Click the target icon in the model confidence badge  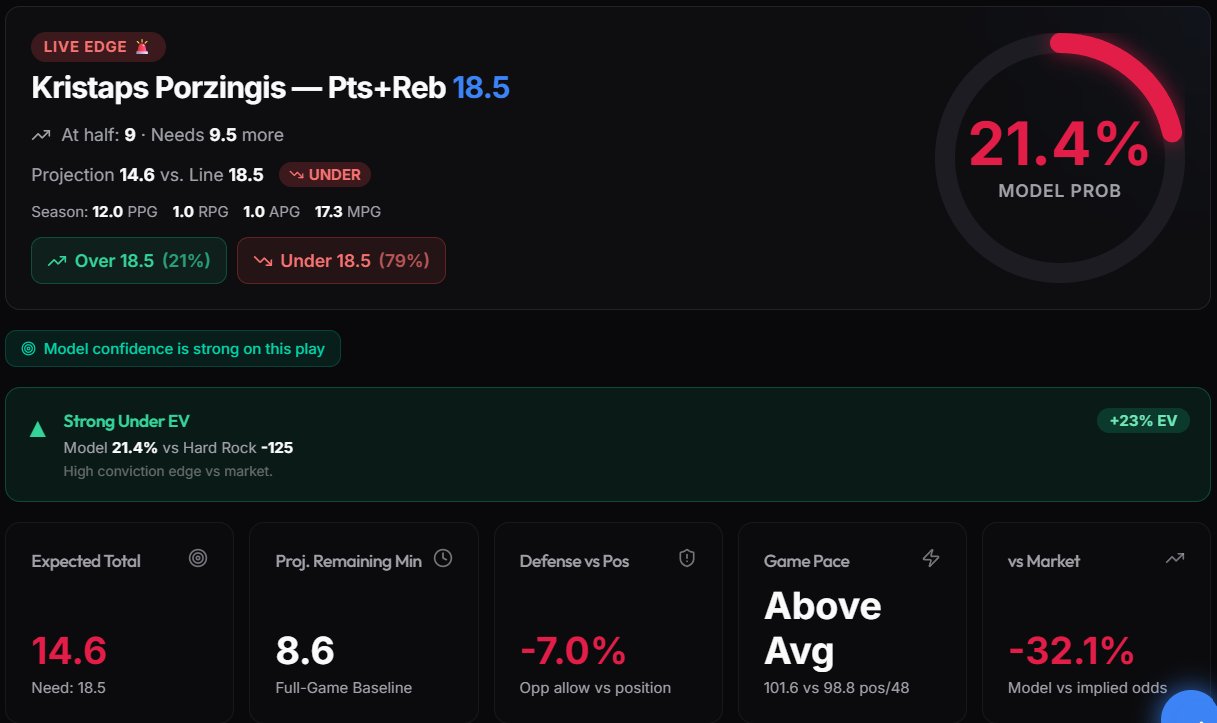coord(28,349)
